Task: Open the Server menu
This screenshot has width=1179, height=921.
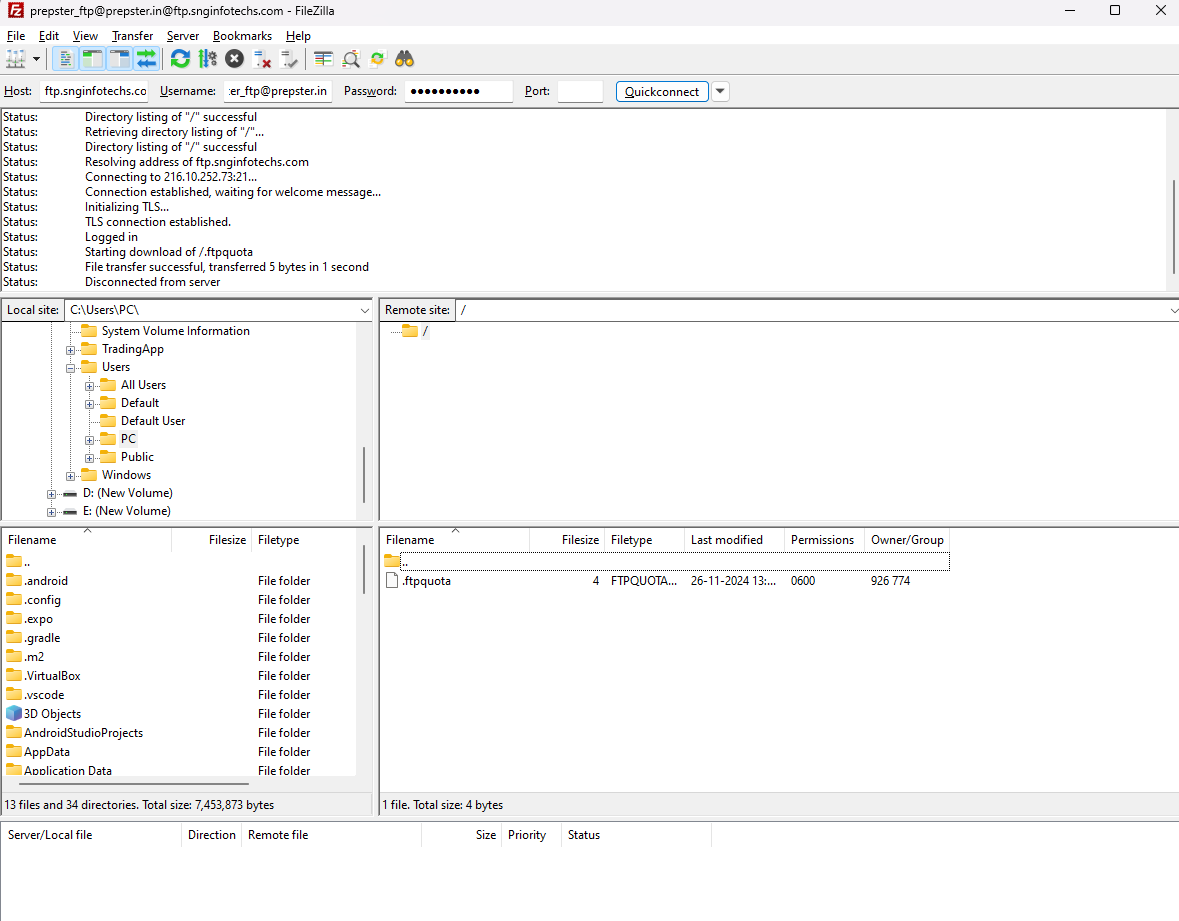Action: (x=183, y=35)
